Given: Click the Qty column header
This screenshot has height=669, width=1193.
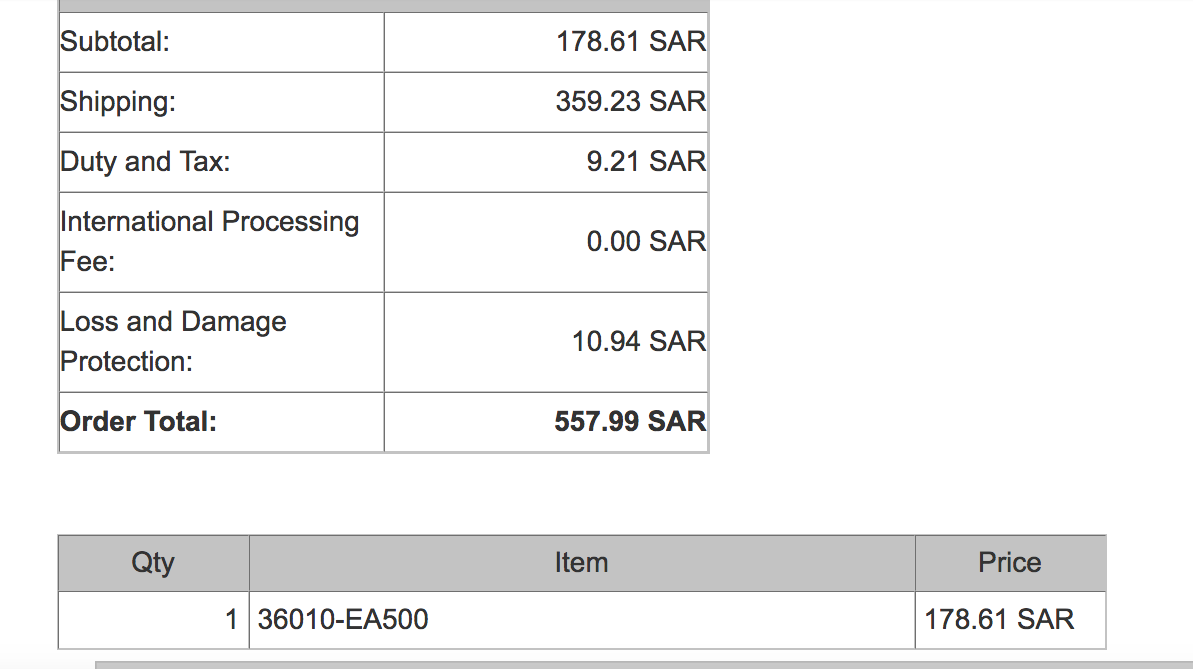Looking at the screenshot, I should pyautogui.click(x=153, y=563).
